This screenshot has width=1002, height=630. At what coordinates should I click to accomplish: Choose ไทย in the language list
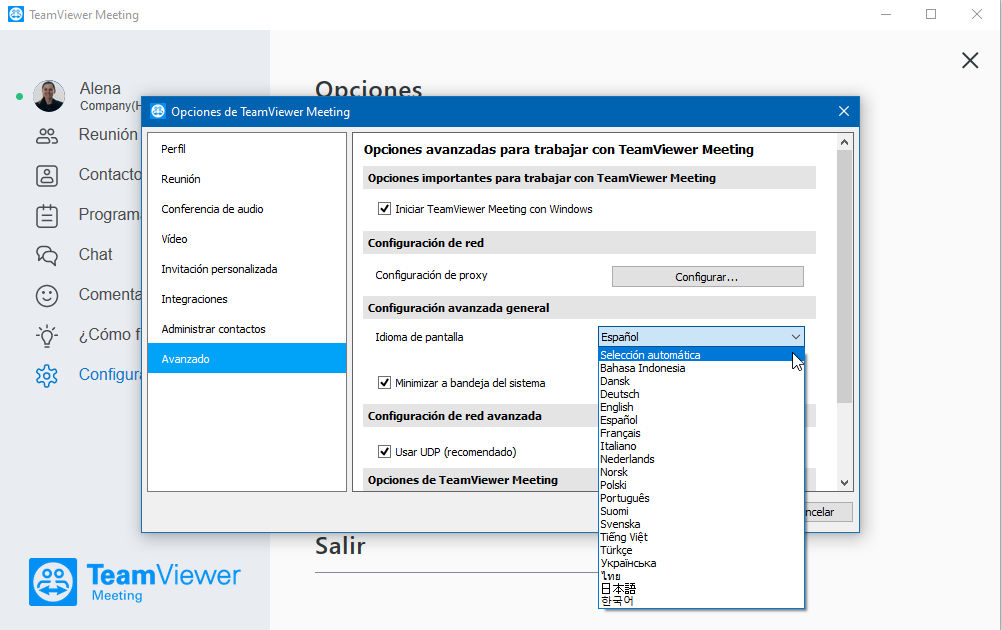click(701, 576)
